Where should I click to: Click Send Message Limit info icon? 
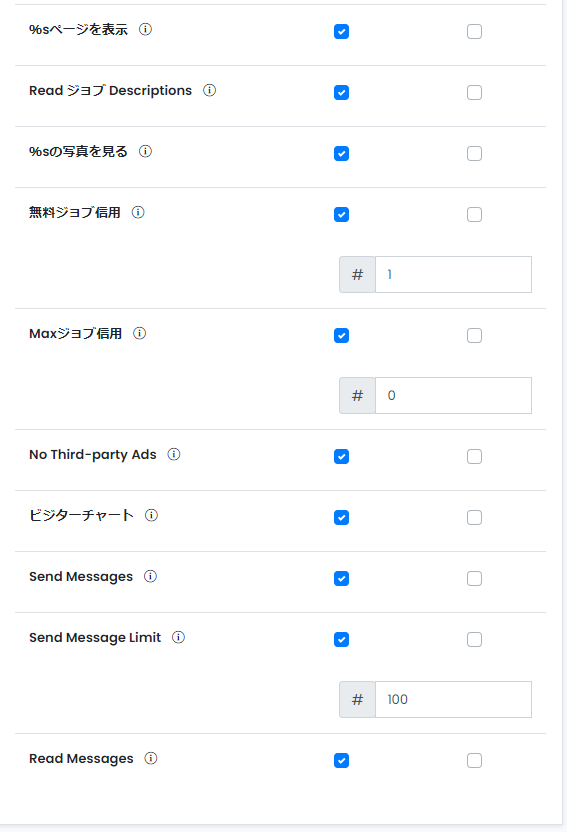click(x=178, y=637)
